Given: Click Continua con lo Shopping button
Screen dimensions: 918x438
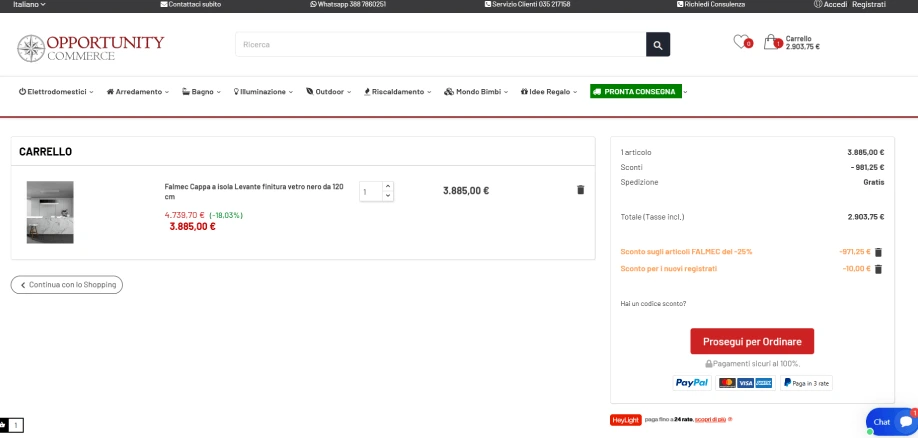Looking at the screenshot, I should (x=67, y=285).
